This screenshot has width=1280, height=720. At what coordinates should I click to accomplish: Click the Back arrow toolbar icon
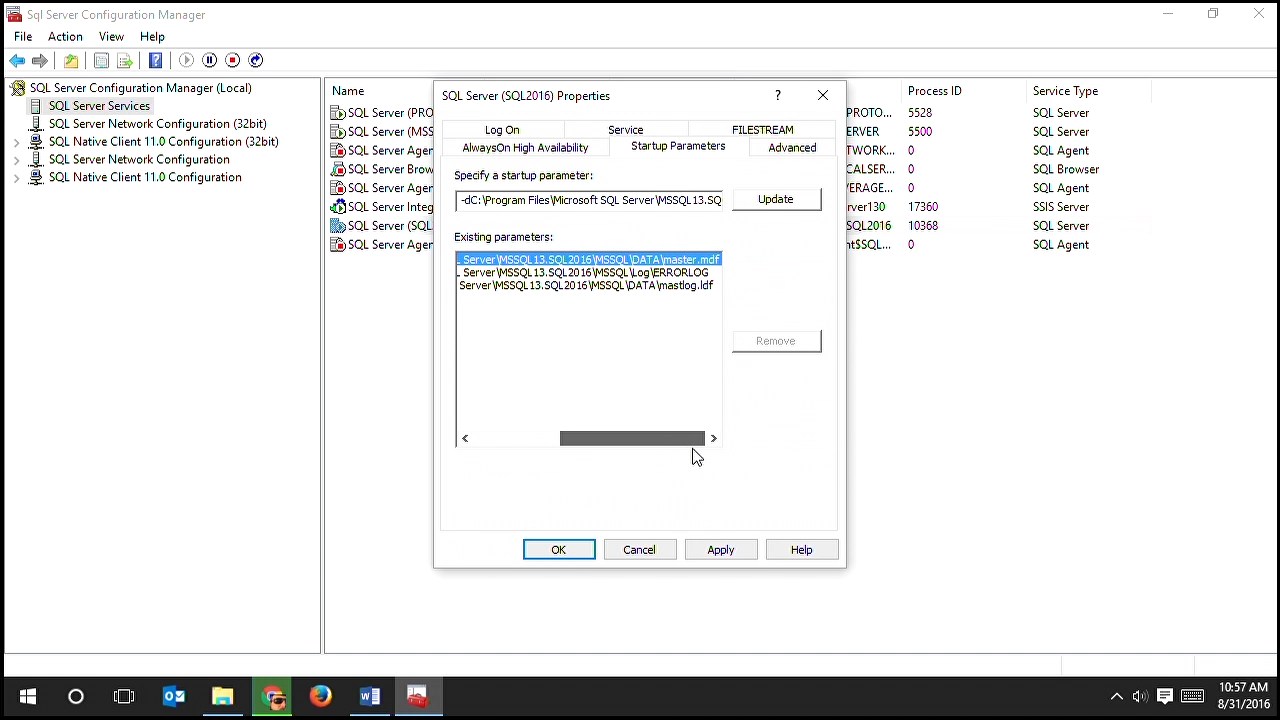click(x=17, y=61)
